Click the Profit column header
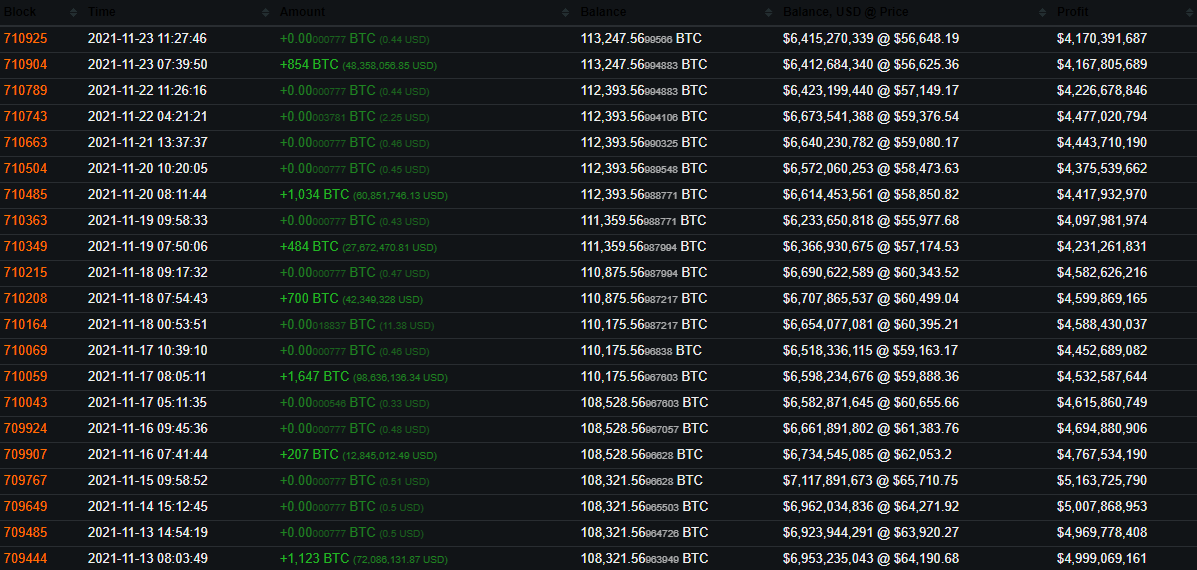 click(x=1073, y=12)
